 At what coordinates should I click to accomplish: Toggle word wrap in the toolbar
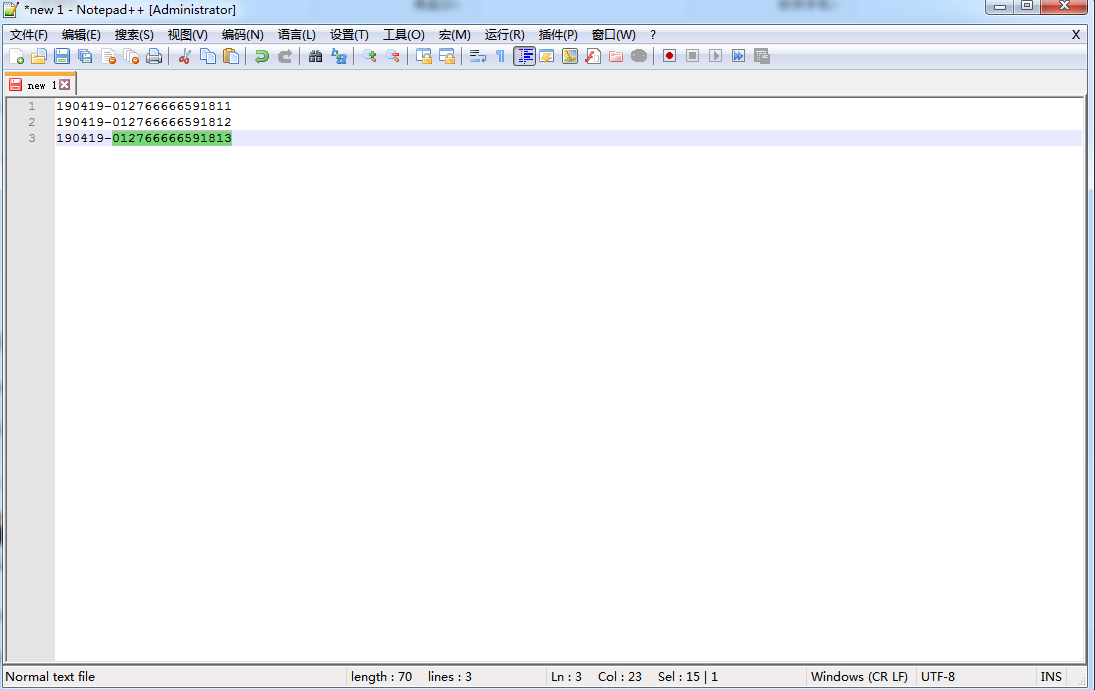pos(477,56)
